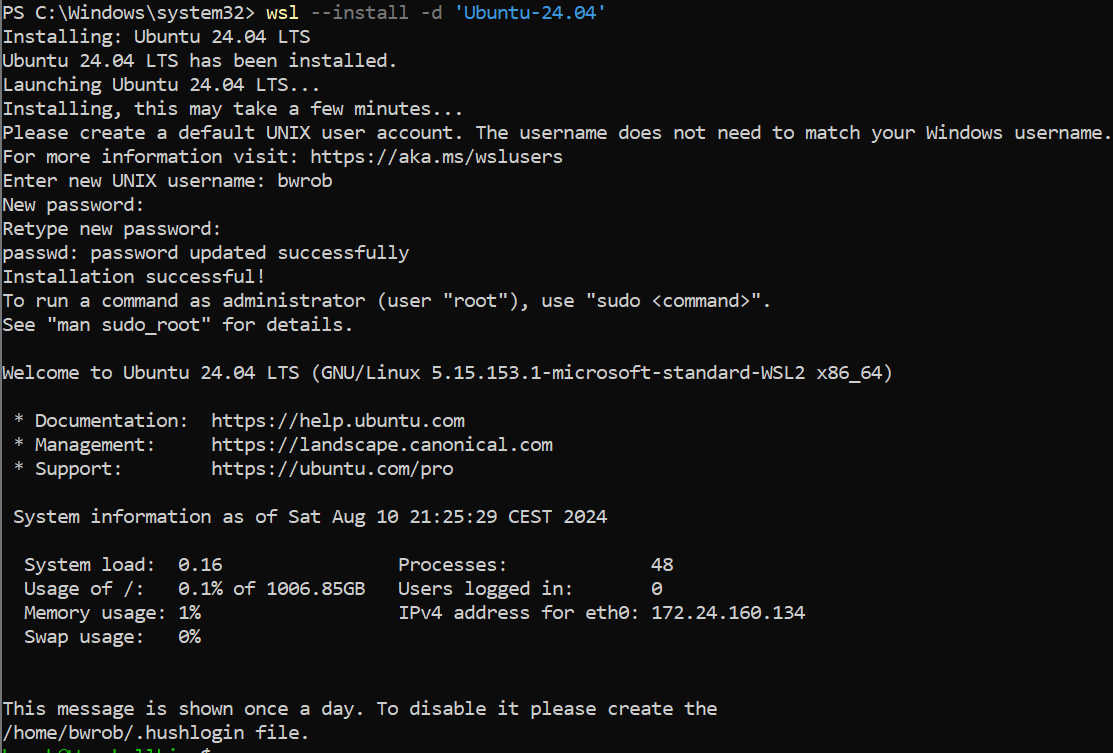Click the 'Ubuntu-24.04' command argument
Screen dimensions: 1113x753
(536, 13)
